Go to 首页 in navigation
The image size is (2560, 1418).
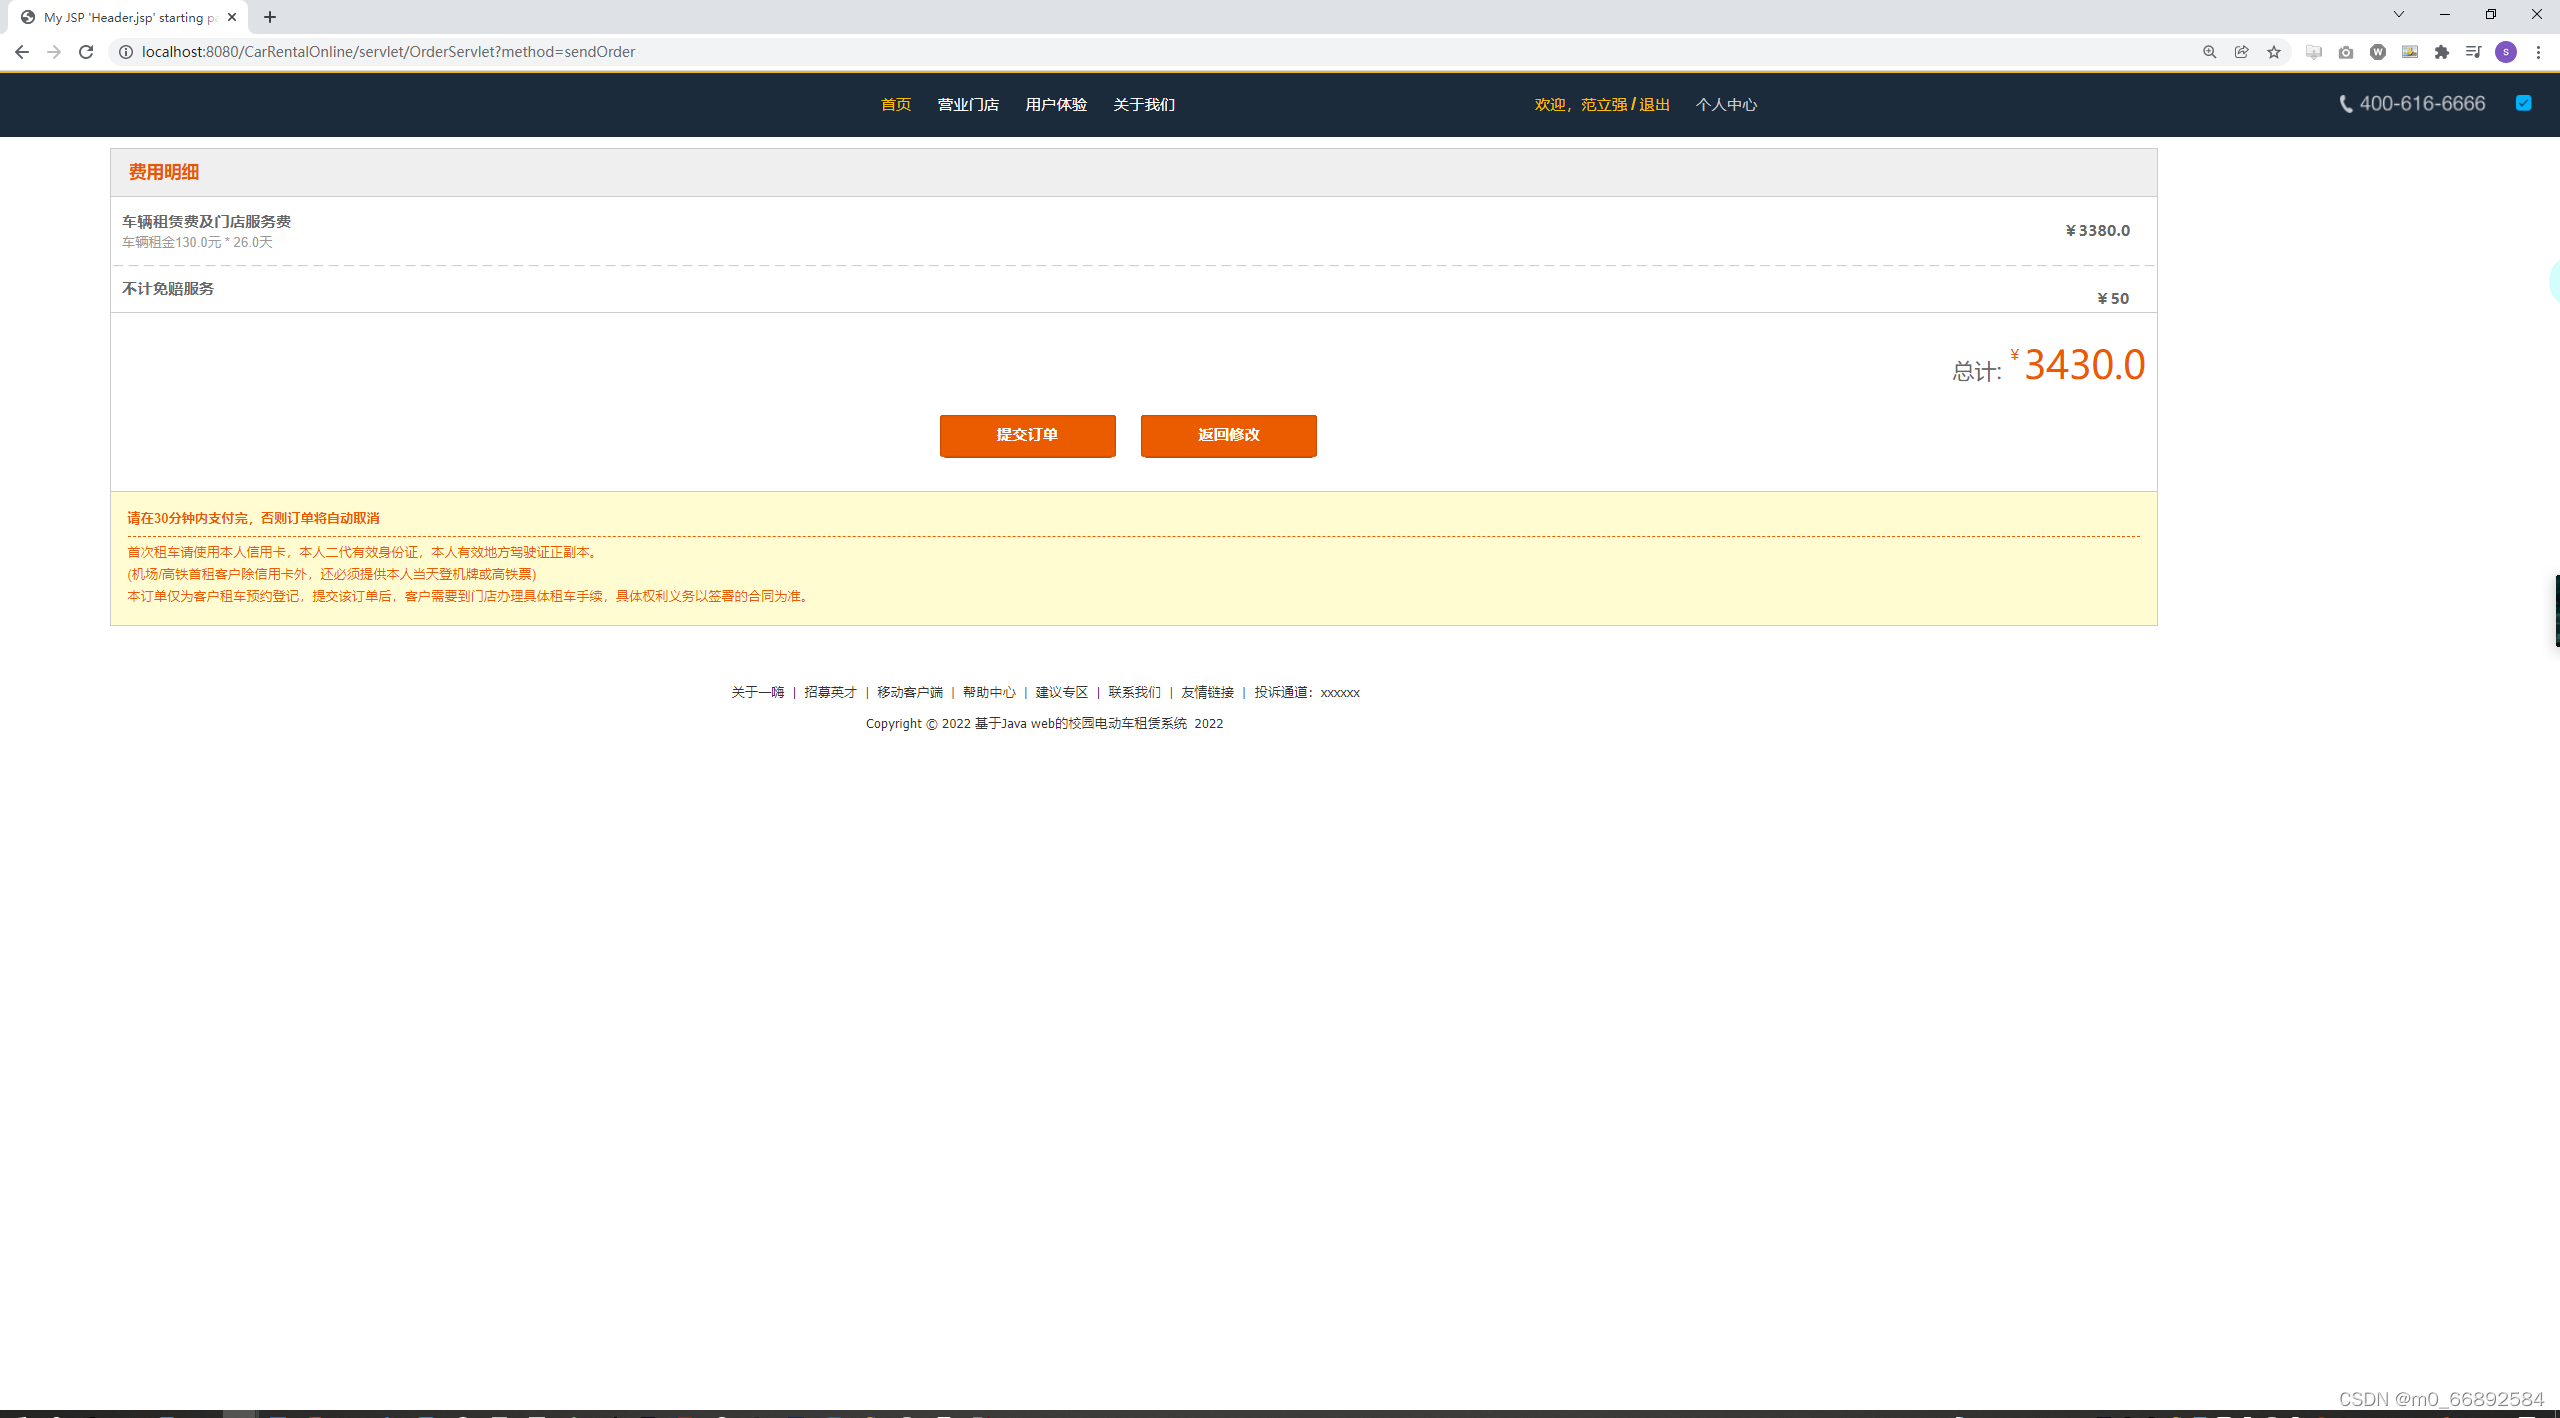(896, 105)
